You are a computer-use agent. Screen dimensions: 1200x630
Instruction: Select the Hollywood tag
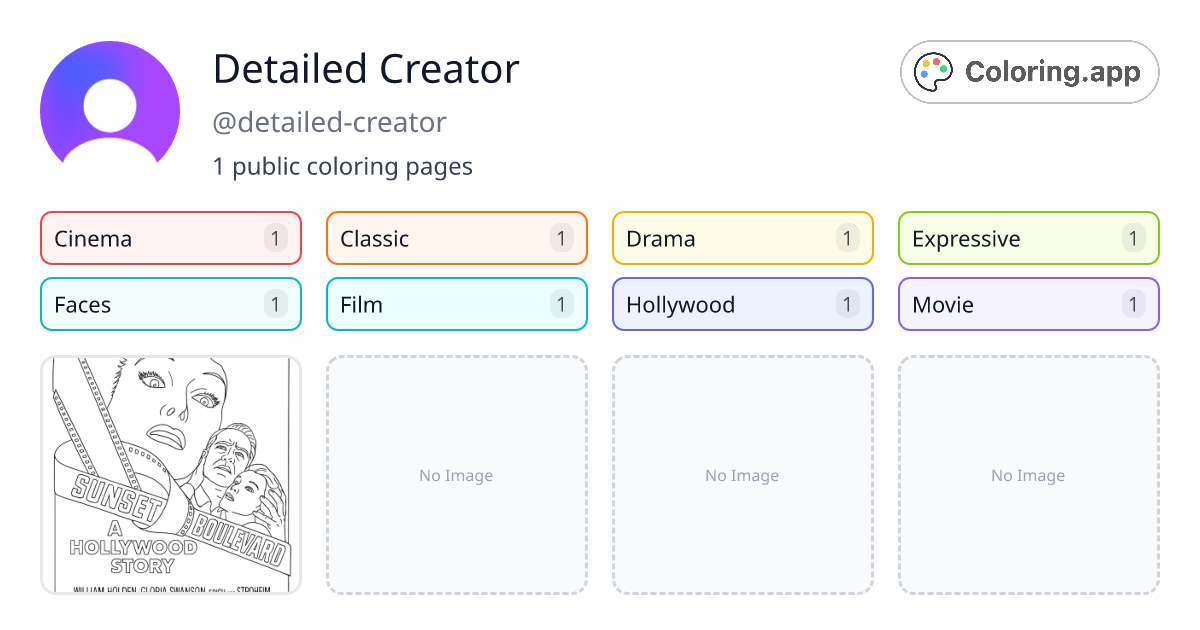click(x=743, y=304)
